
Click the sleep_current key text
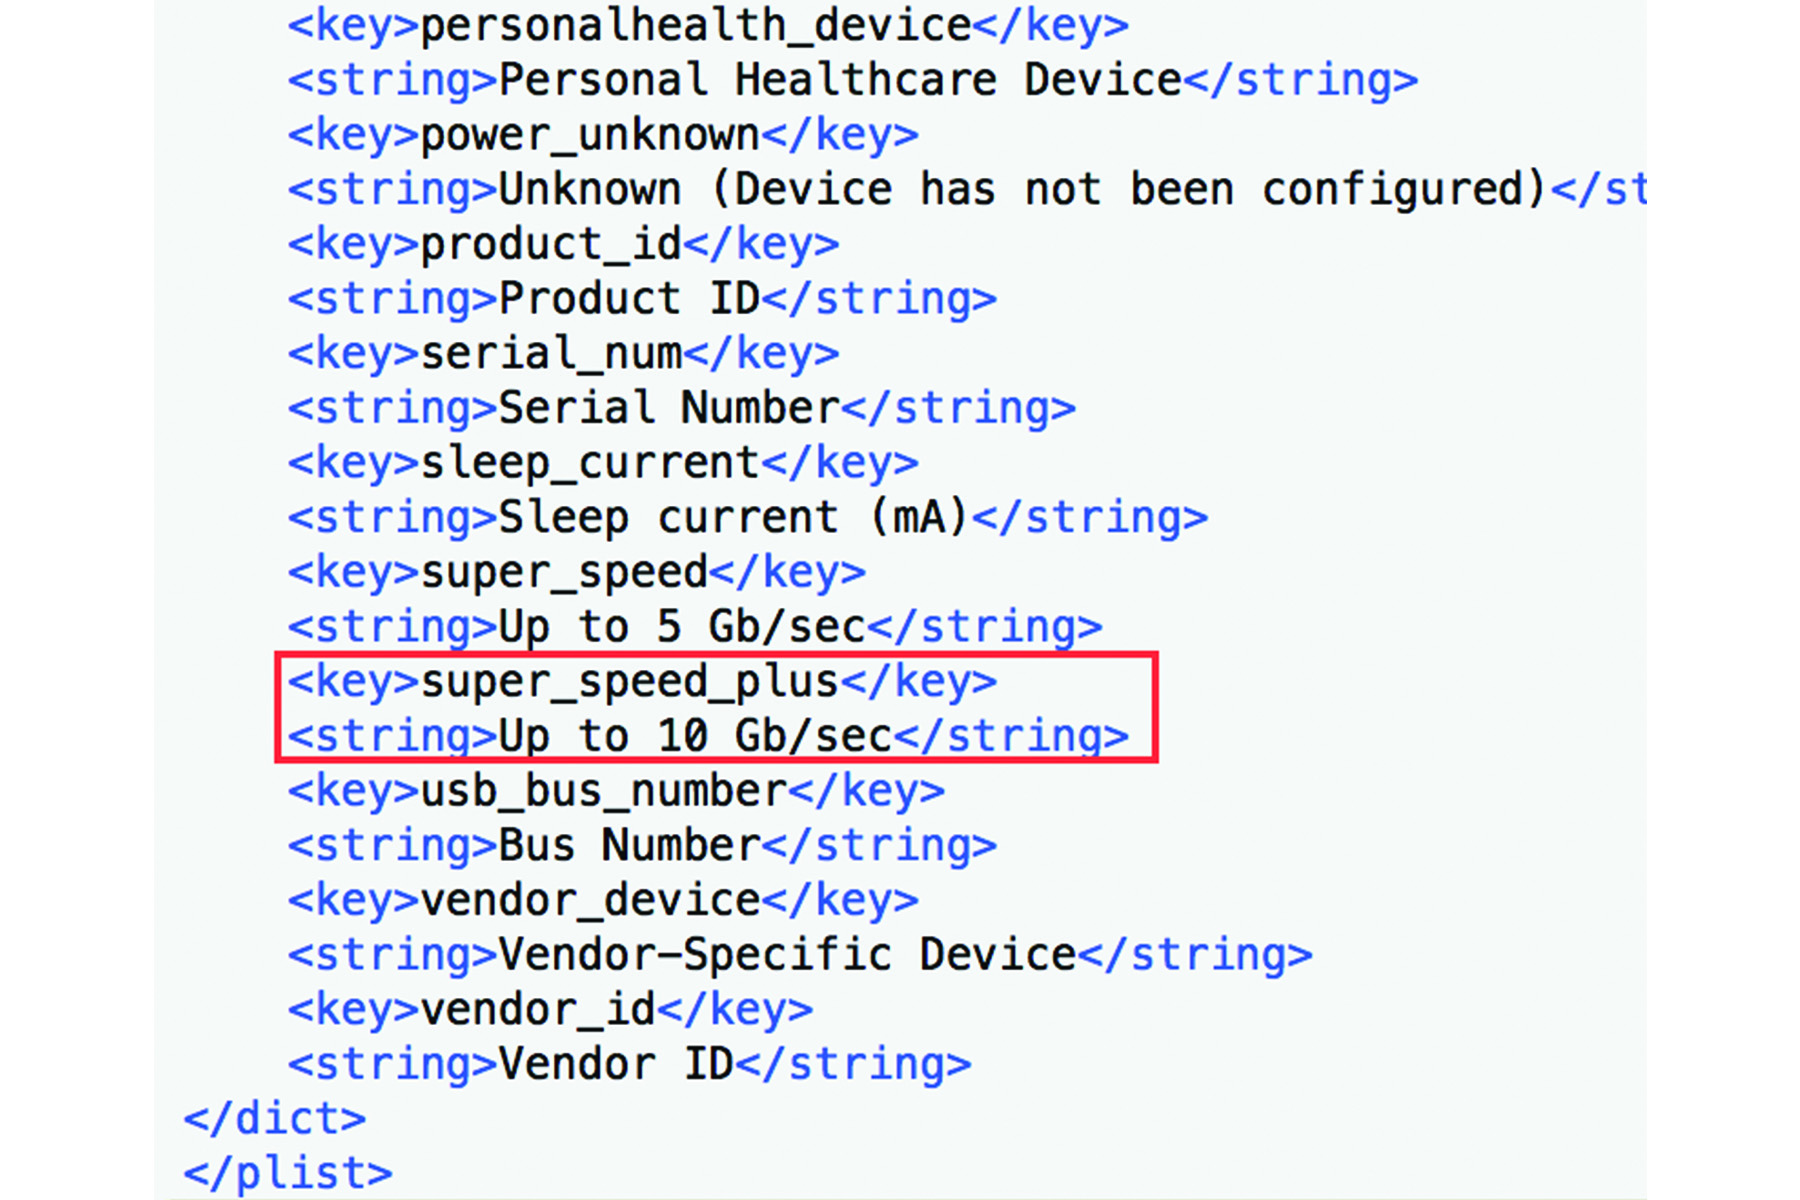point(589,463)
